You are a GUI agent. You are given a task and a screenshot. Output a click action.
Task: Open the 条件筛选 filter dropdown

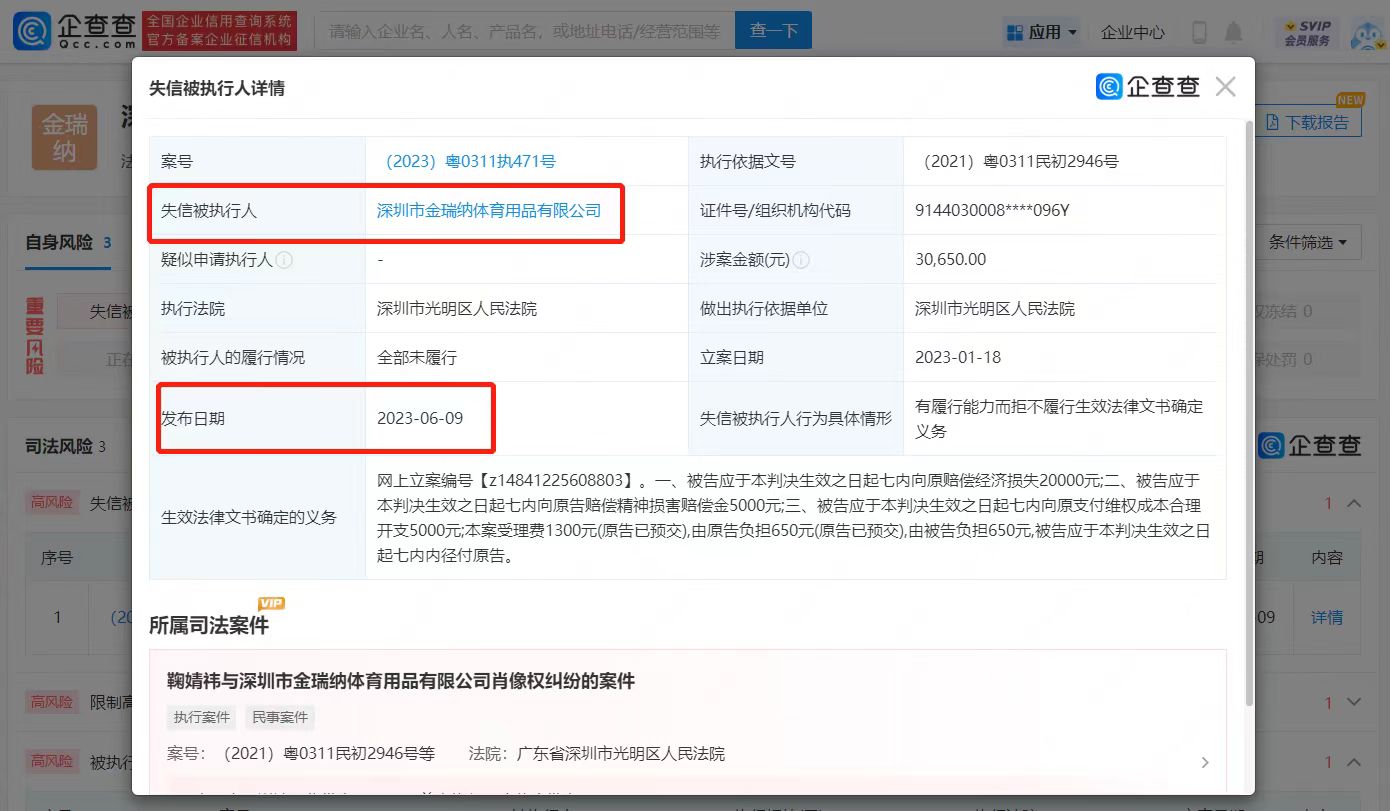pyautogui.click(x=1308, y=242)
